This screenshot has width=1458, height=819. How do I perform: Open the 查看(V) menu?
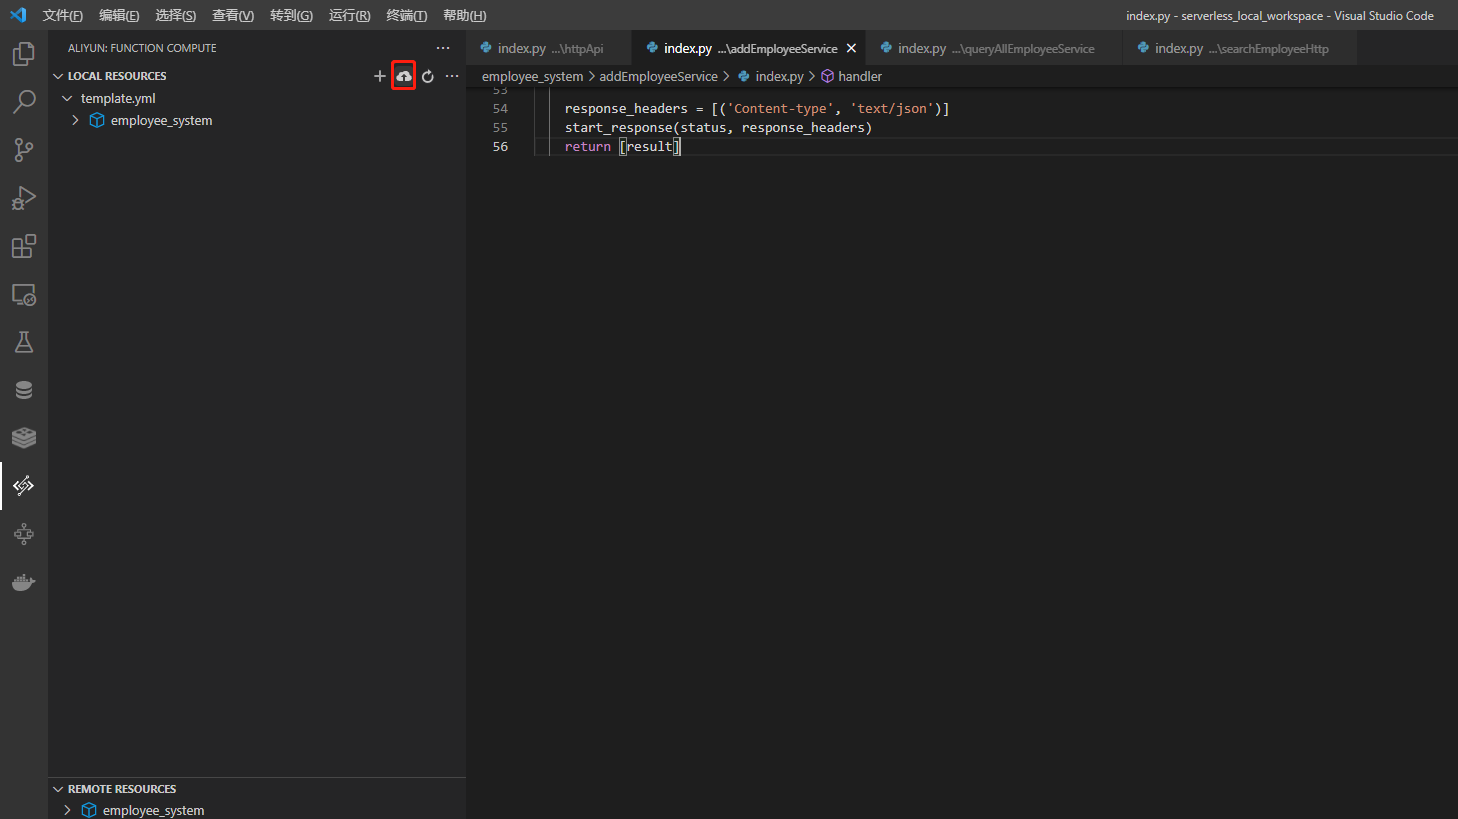pos(233,15)
